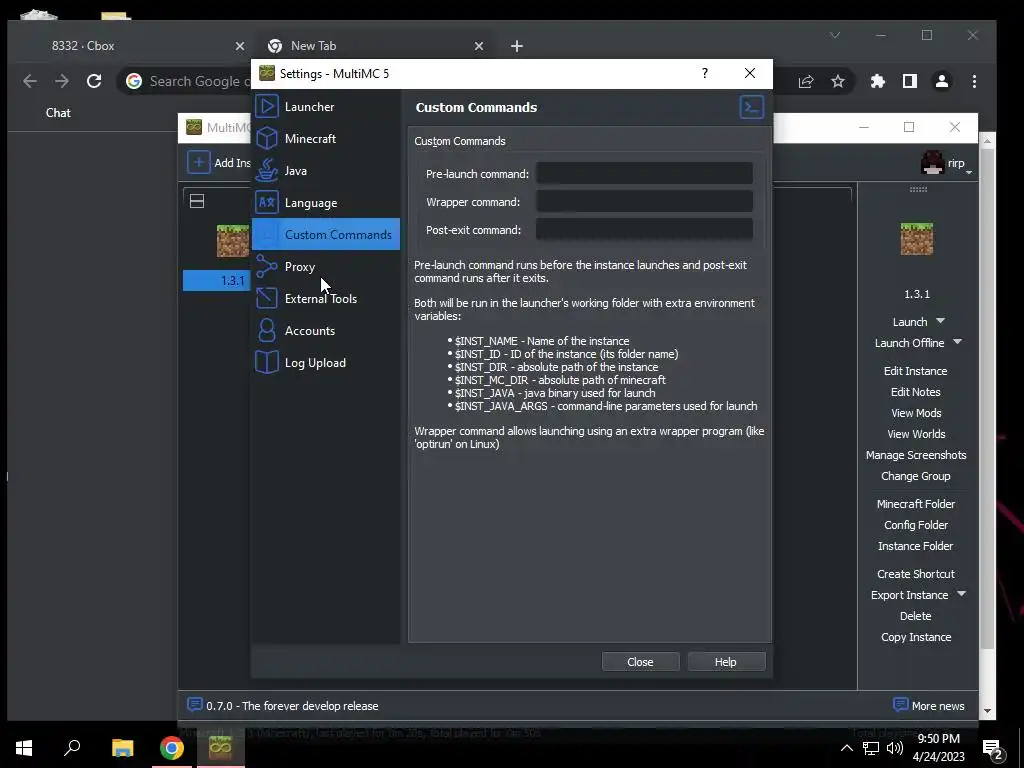Click View Mods in side panel
The image size is (1024, 768).
[916, 413]
